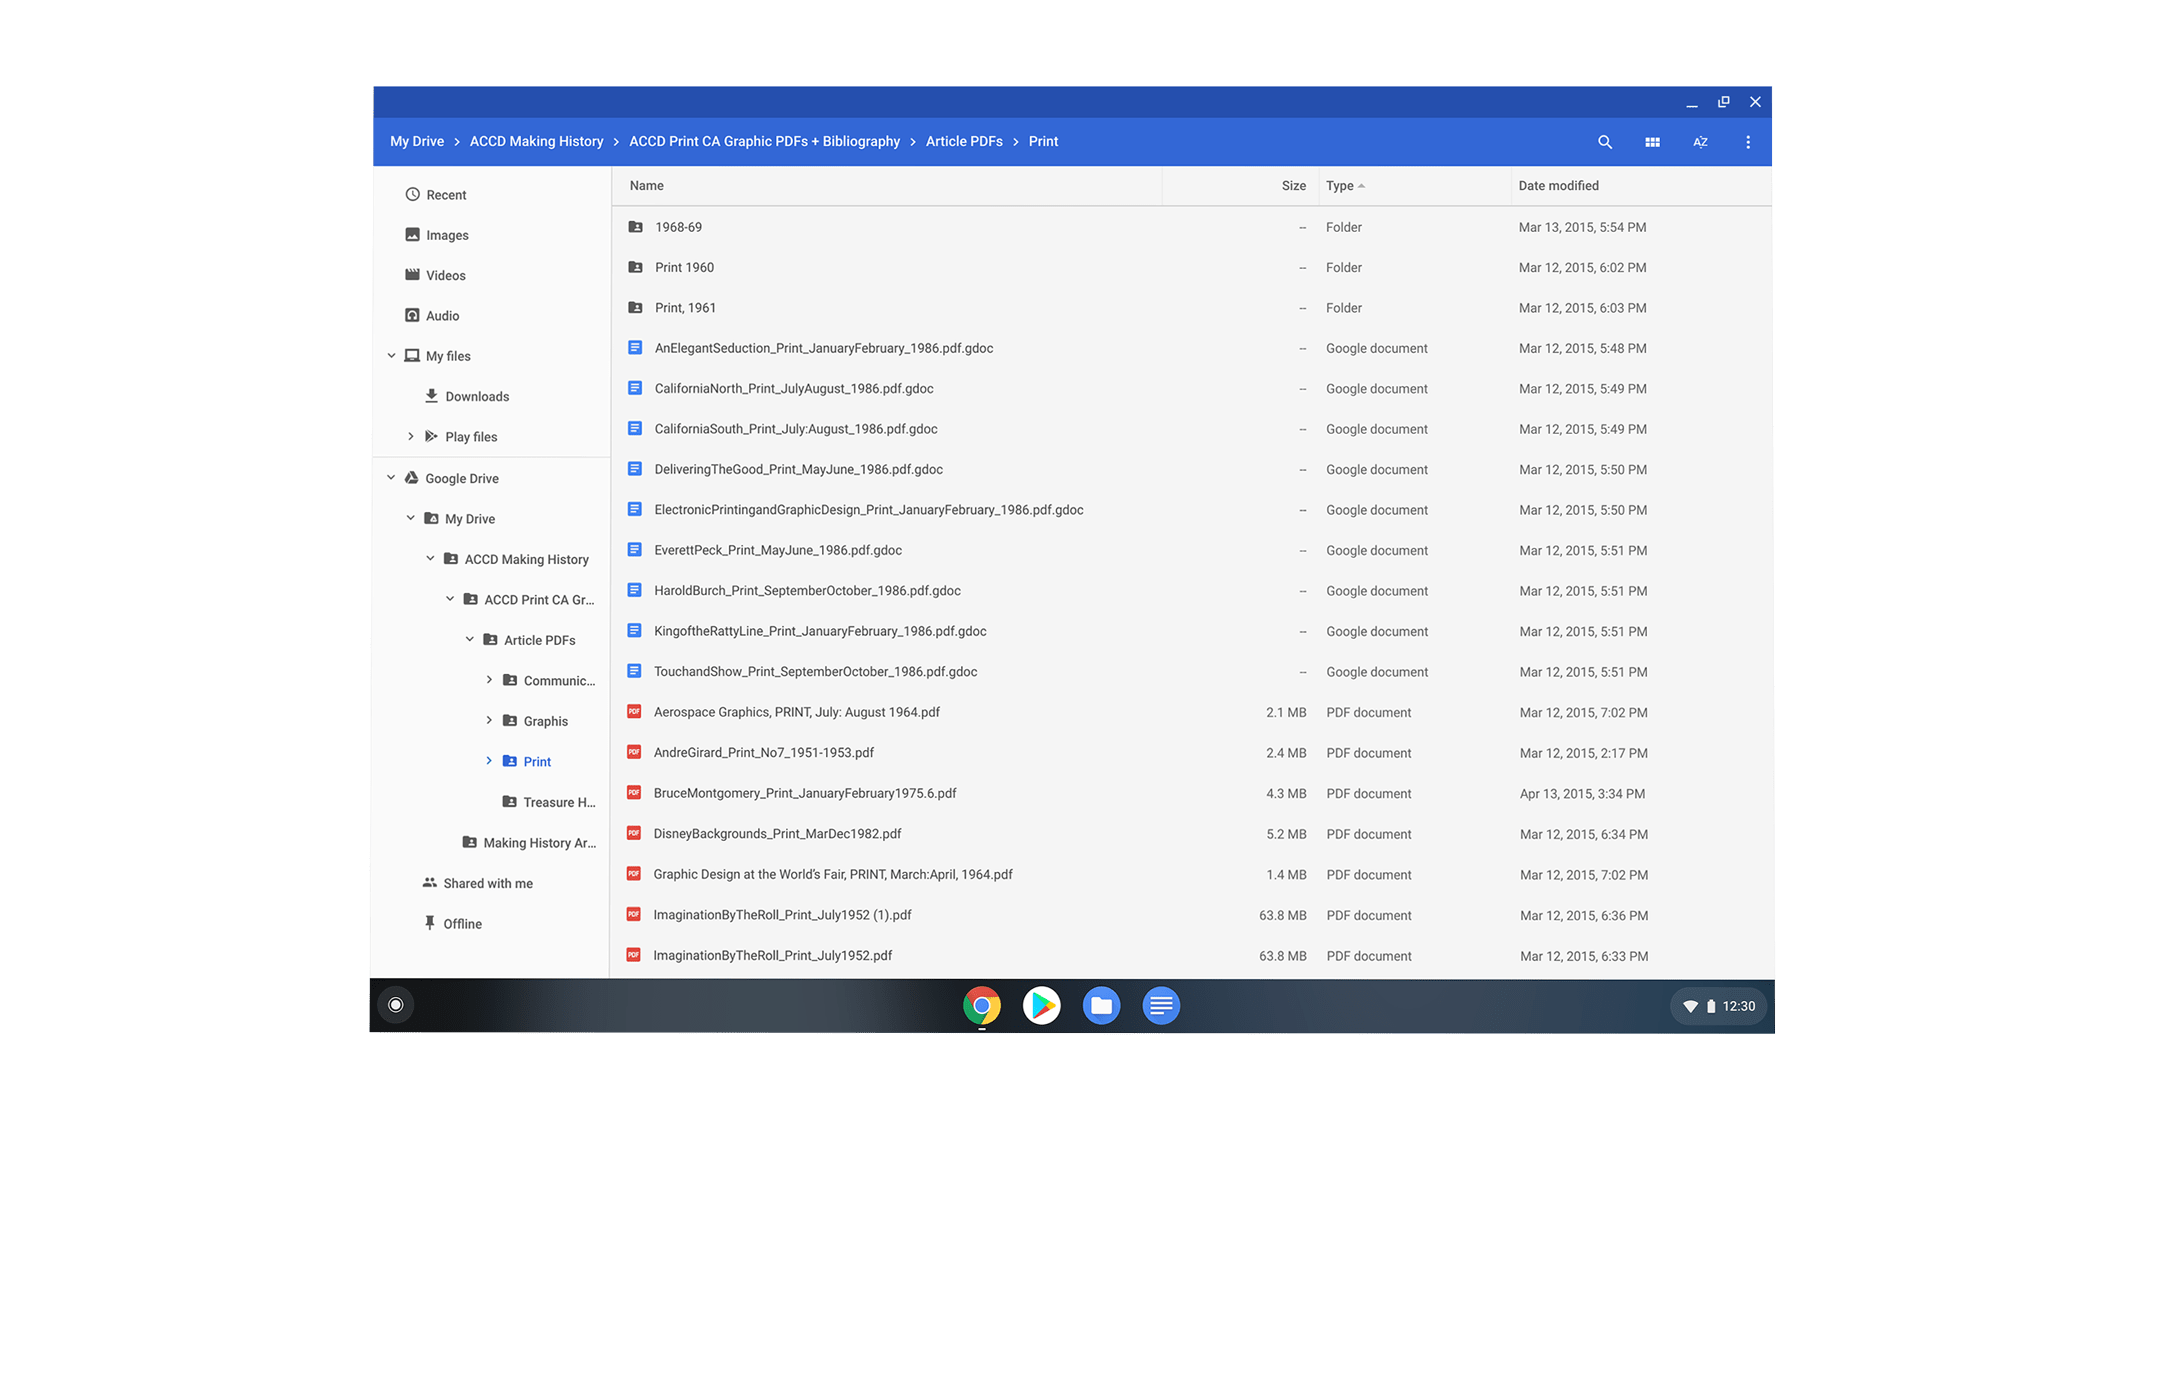Expand the Graphis folder in tree
This screenshot has width=2160, height=1376.
point(489,721)
